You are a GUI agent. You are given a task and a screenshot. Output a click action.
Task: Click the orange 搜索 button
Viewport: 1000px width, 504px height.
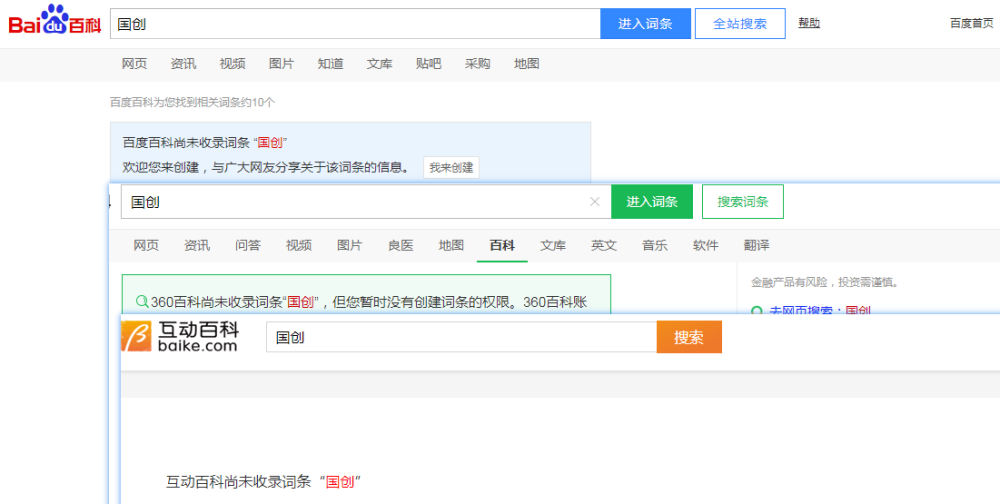(x=688, y=338)
